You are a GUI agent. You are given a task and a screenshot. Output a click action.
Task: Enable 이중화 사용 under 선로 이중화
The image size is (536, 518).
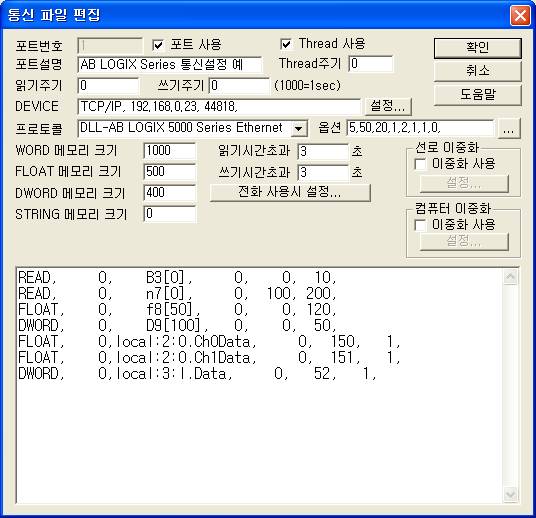[x=420, y=164]
